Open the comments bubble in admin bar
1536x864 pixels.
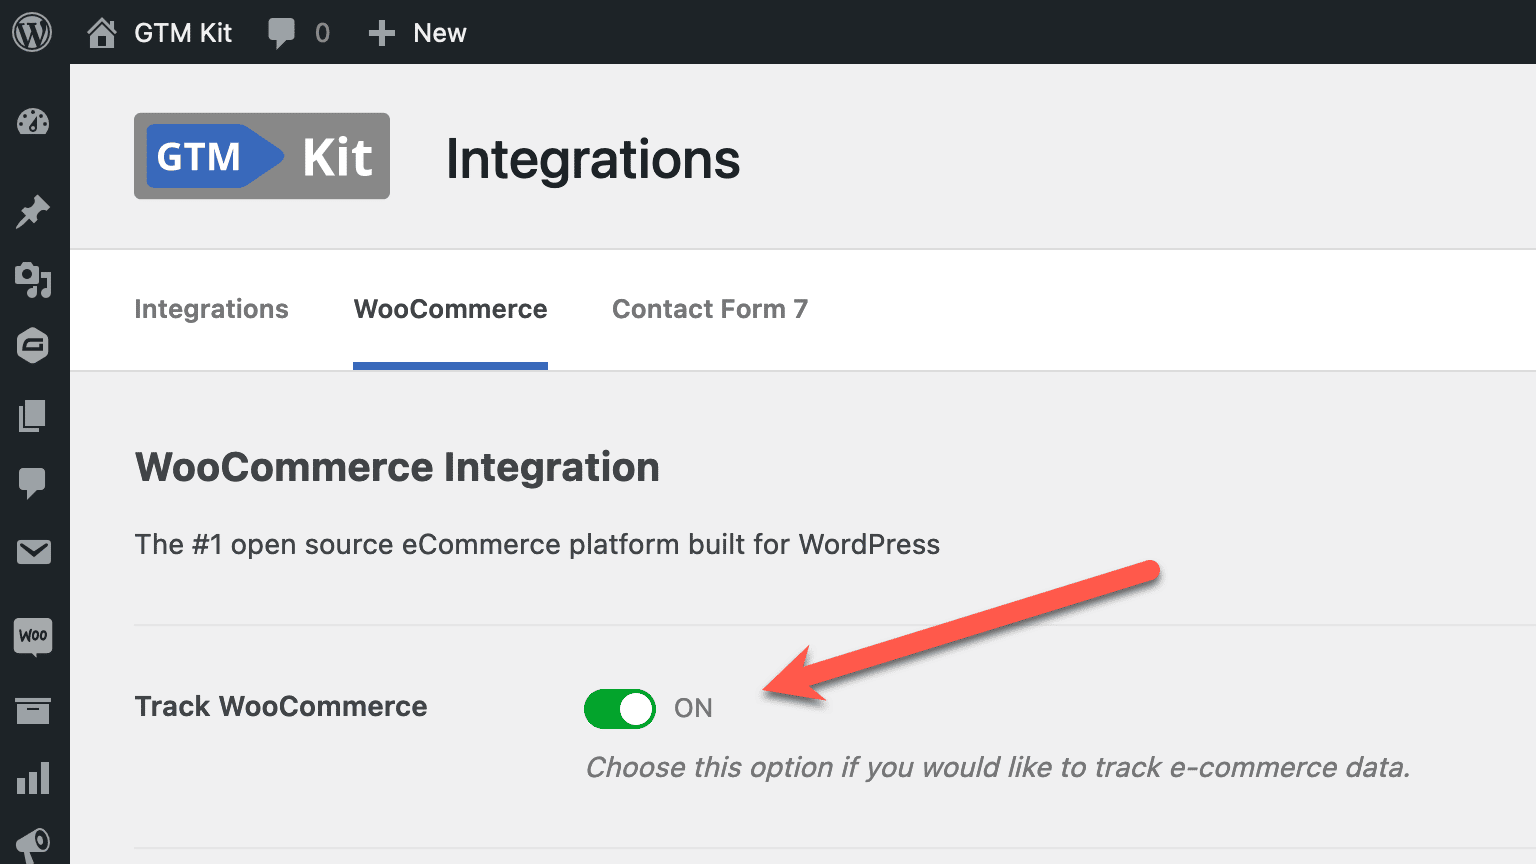click(282, 33)
